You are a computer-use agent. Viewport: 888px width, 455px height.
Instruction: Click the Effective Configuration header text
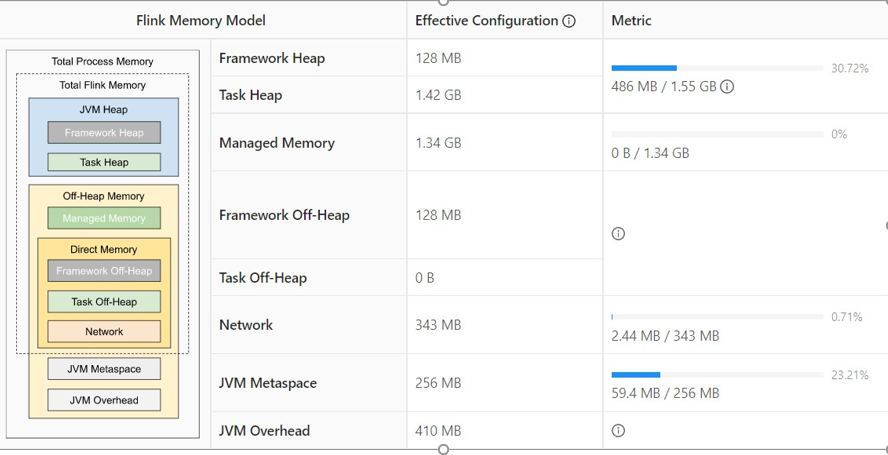(487, 21)
